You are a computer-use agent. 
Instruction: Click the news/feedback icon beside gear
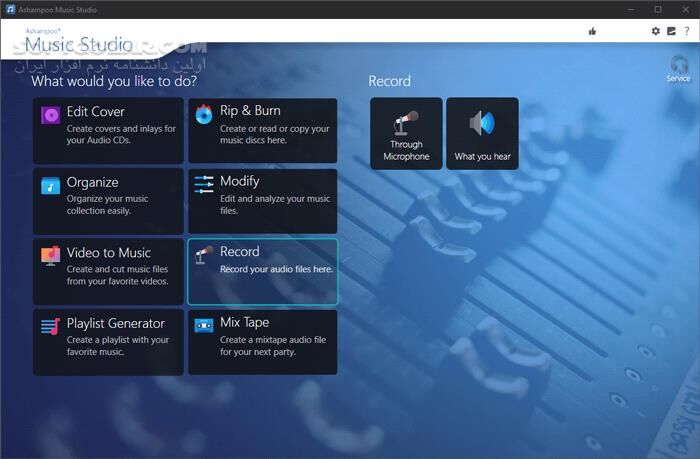(671, 31)
